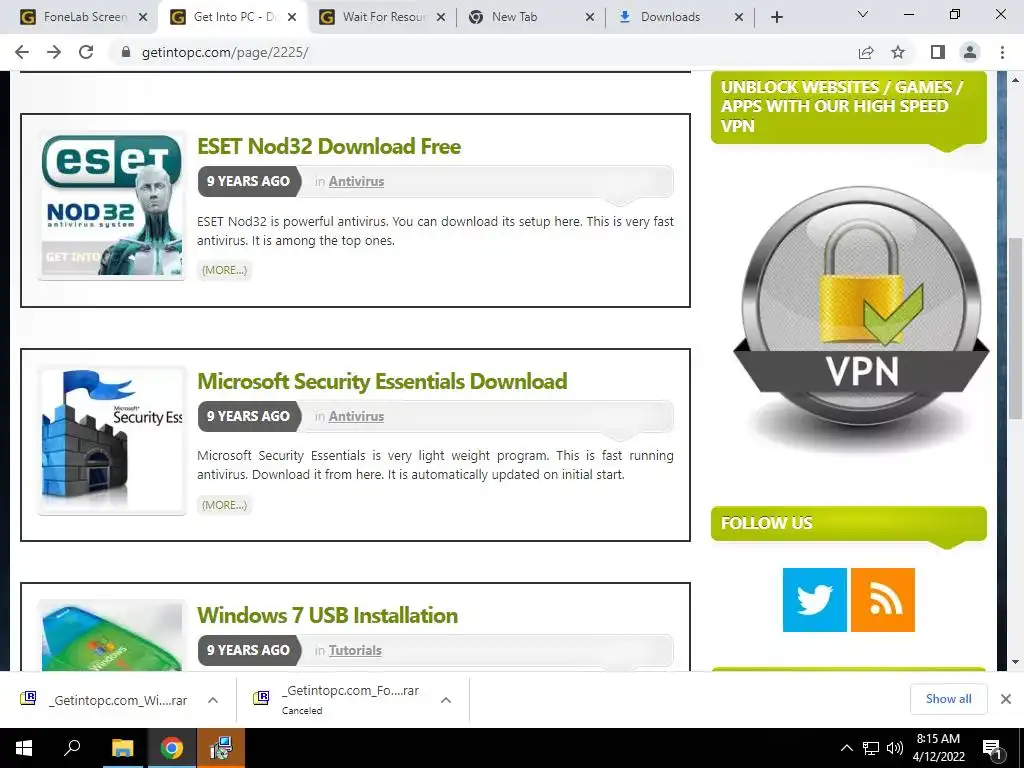Screen dimensions: 1024x768
Task: Open the Microsoft Security Essentials Download title
Action: (x=382, y=381)
